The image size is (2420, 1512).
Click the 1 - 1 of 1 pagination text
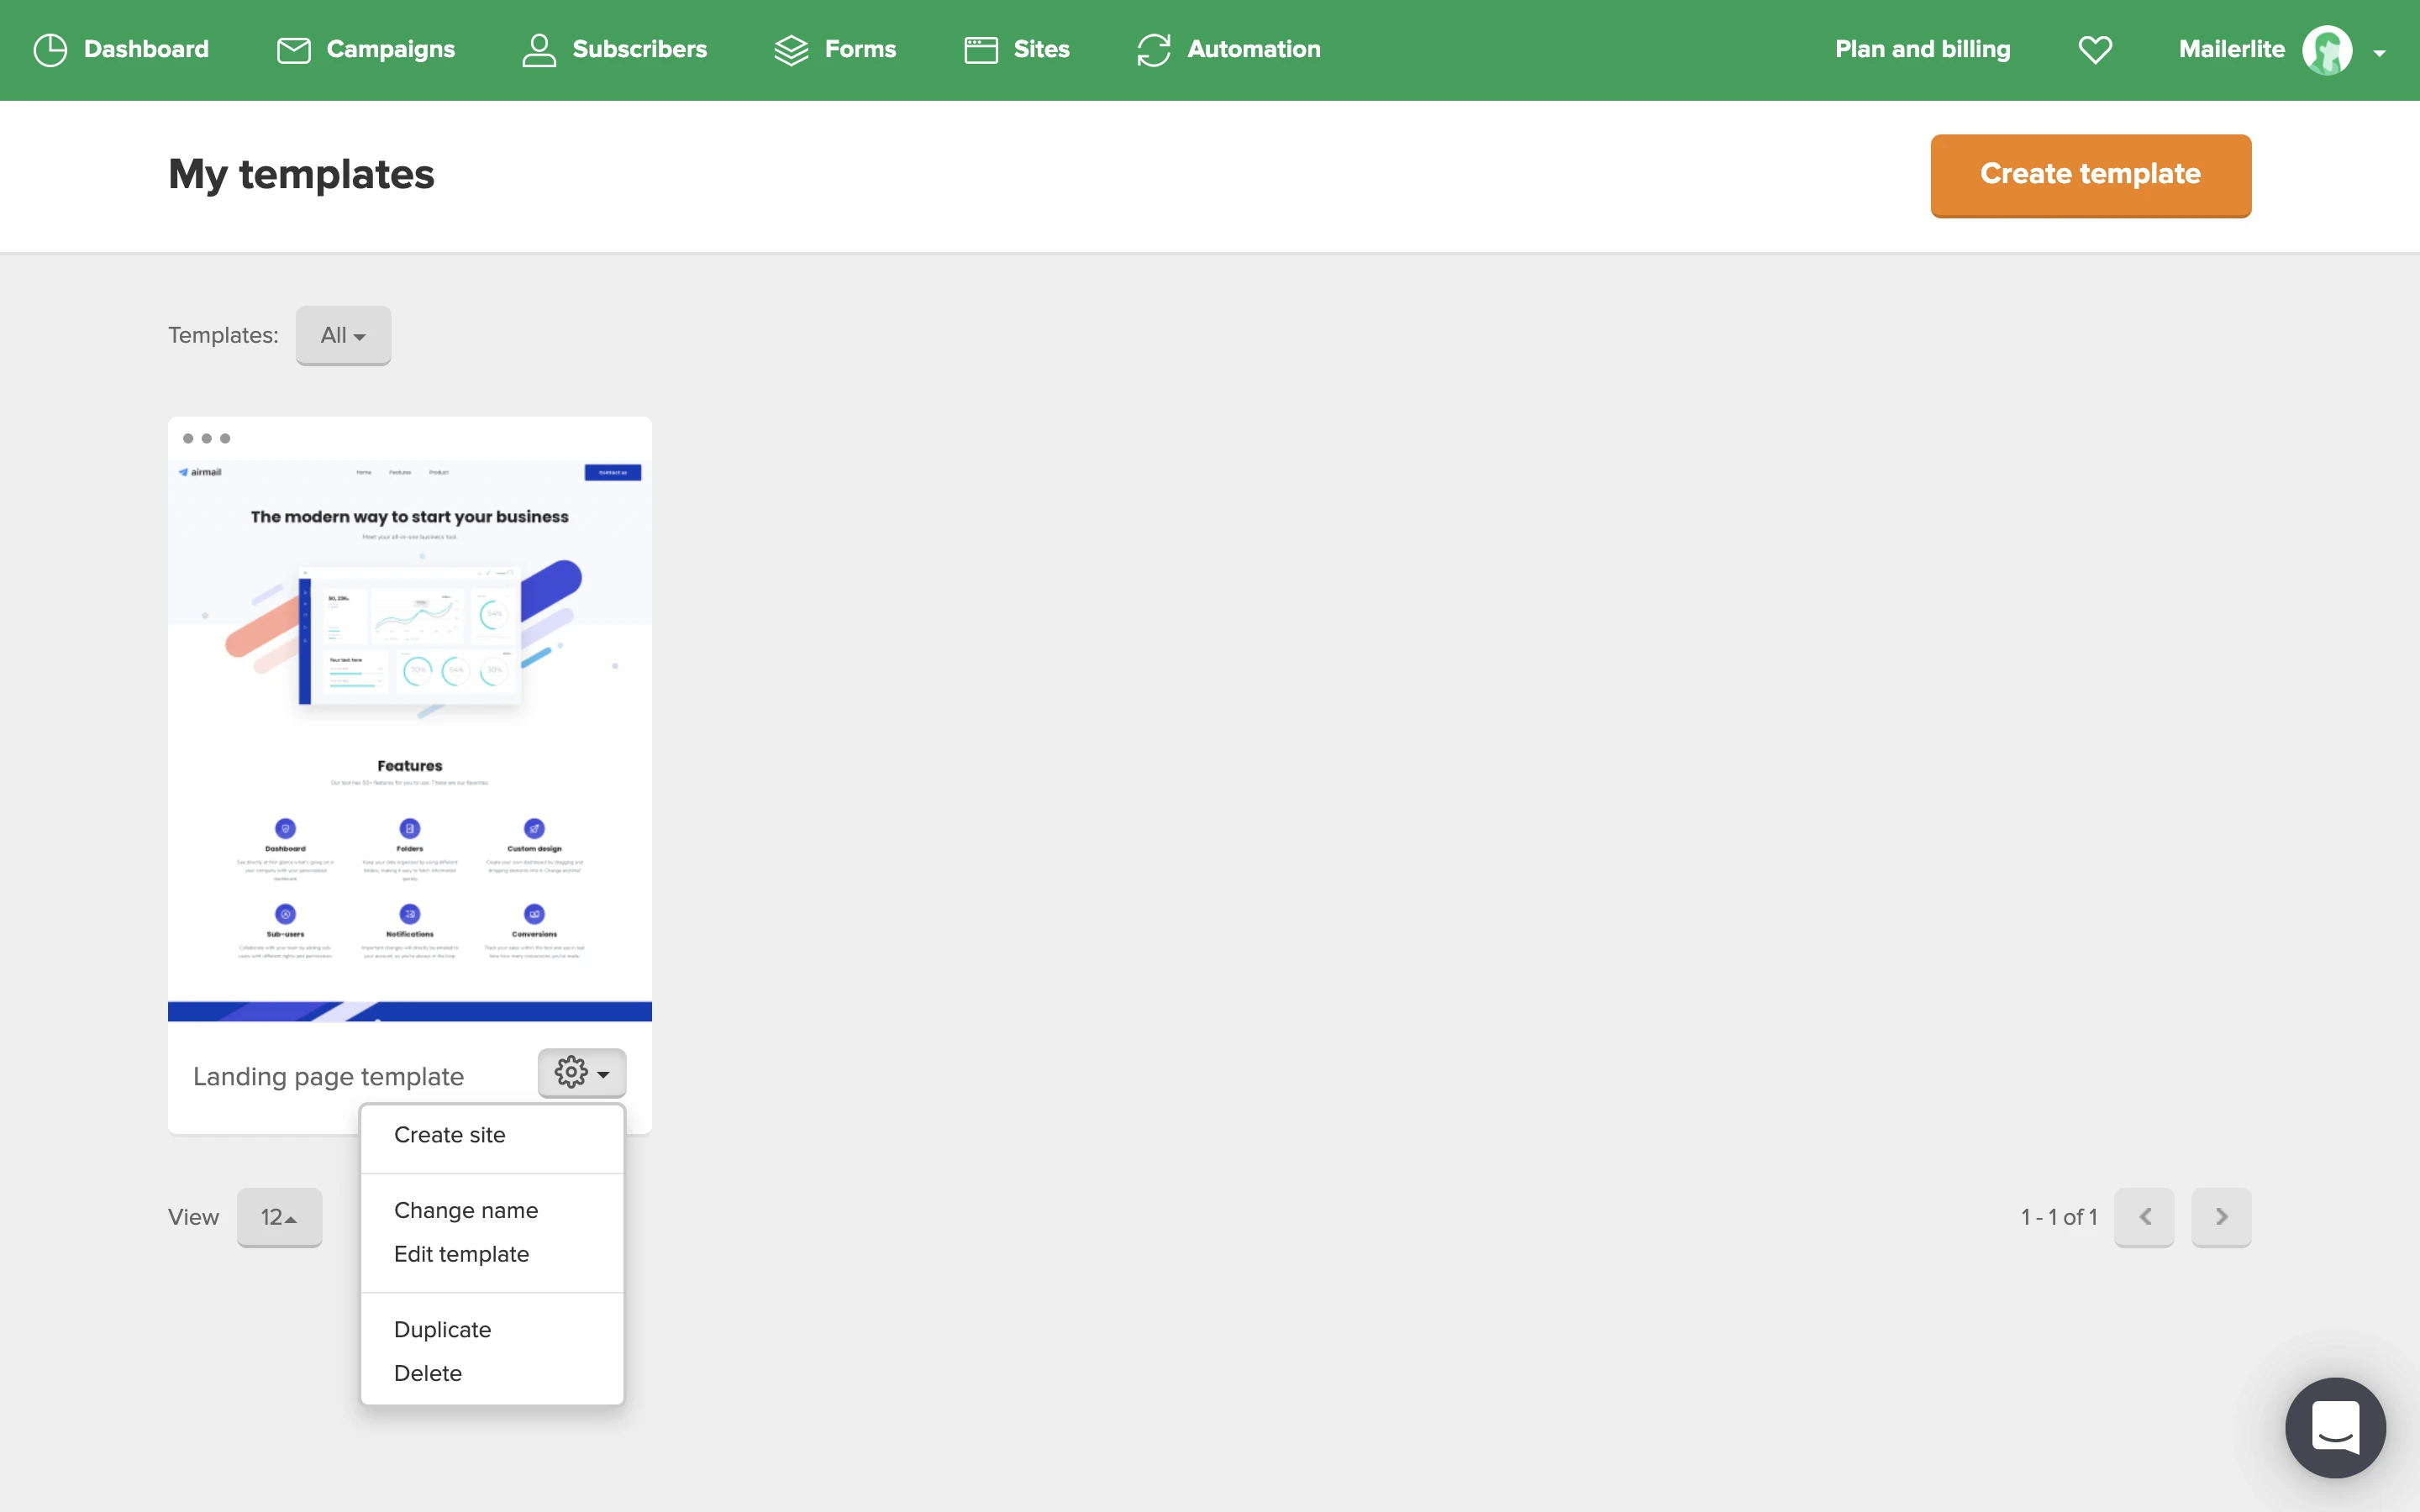pyautogui.click(x=2059, y=1217)
